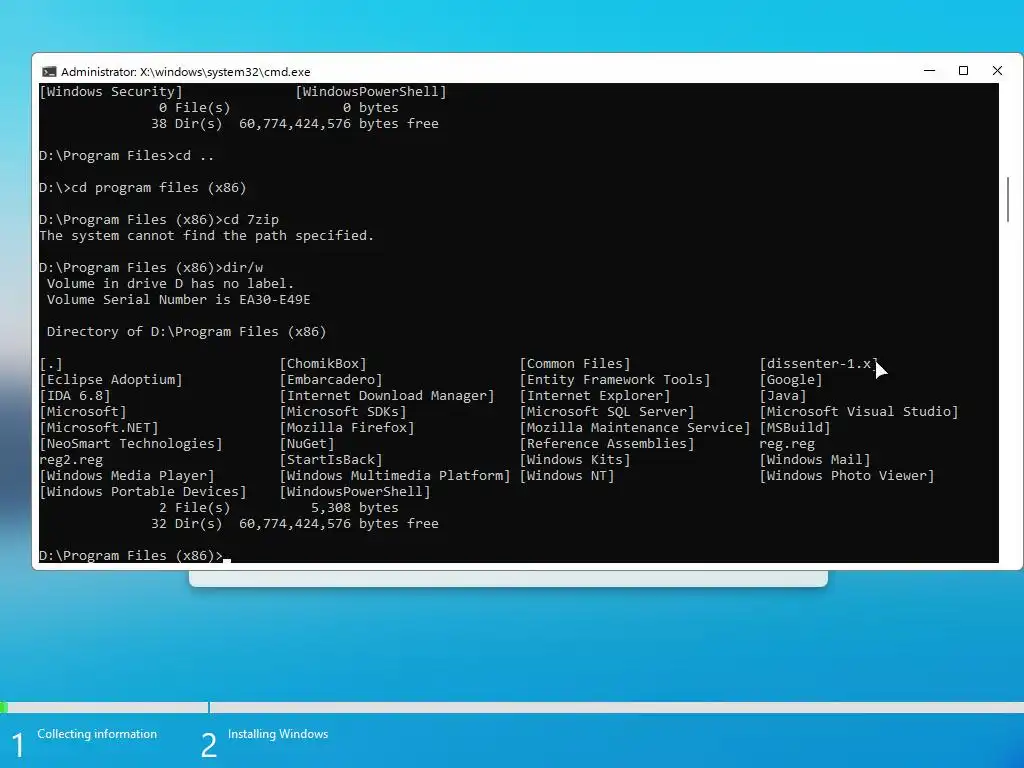Click the '[MSBuild]' directory entry

click(795, 428)
